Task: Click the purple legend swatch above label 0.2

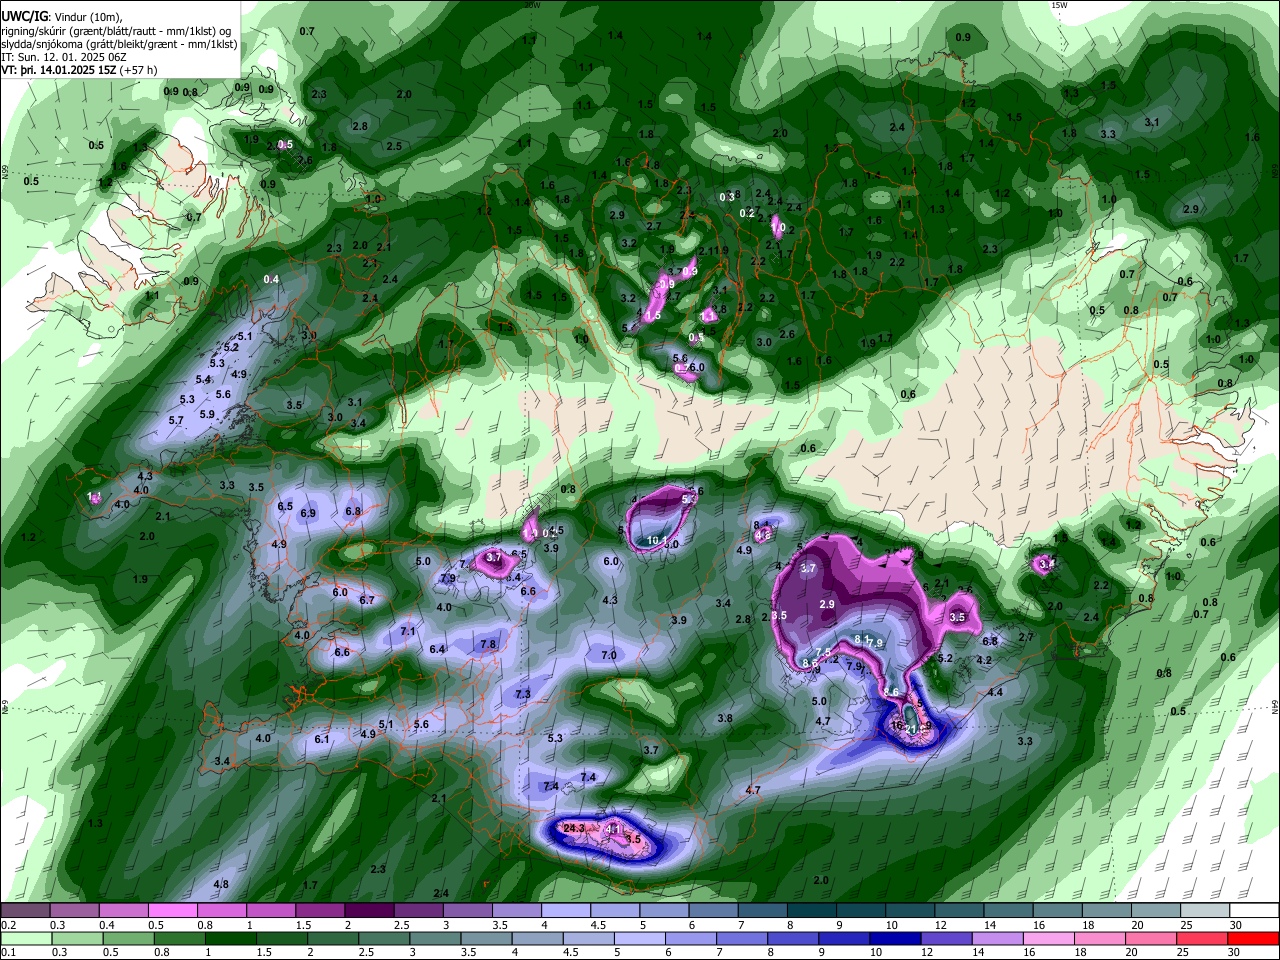Action: pyautogui.click(x=25, y=911)
